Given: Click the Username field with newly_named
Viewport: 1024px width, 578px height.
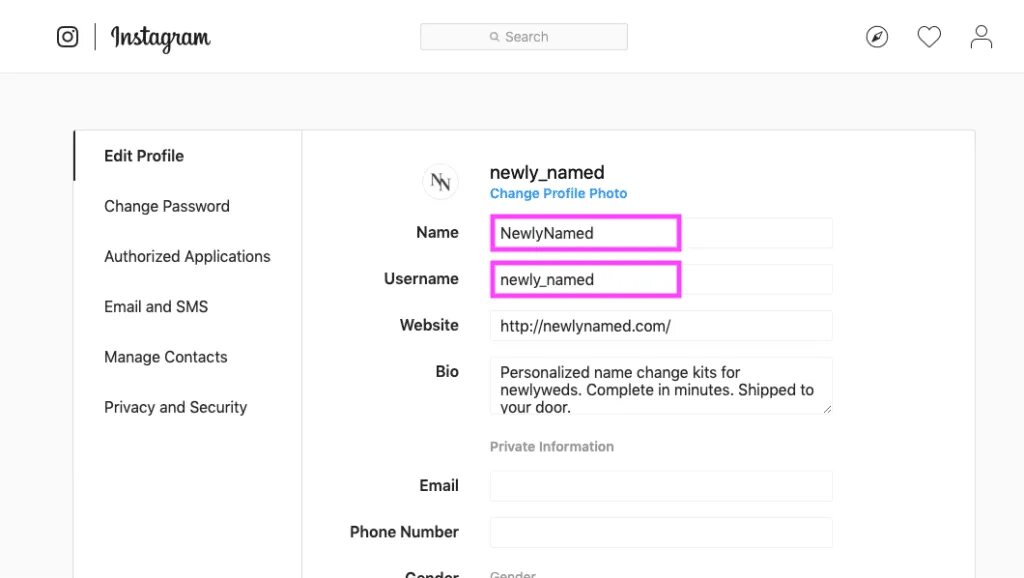Looking at the screenshot, I should pos(661,280).
